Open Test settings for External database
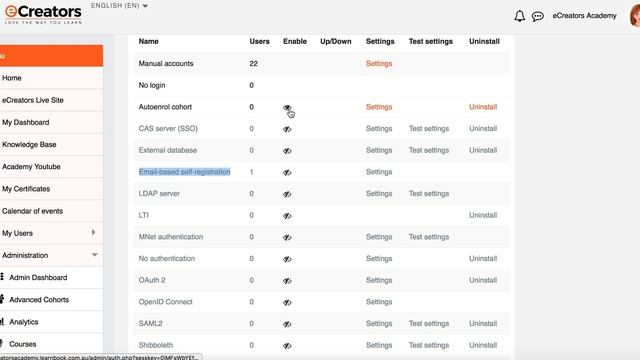The height and width of the screenshot is (360, 640). [x=429, y=150]
